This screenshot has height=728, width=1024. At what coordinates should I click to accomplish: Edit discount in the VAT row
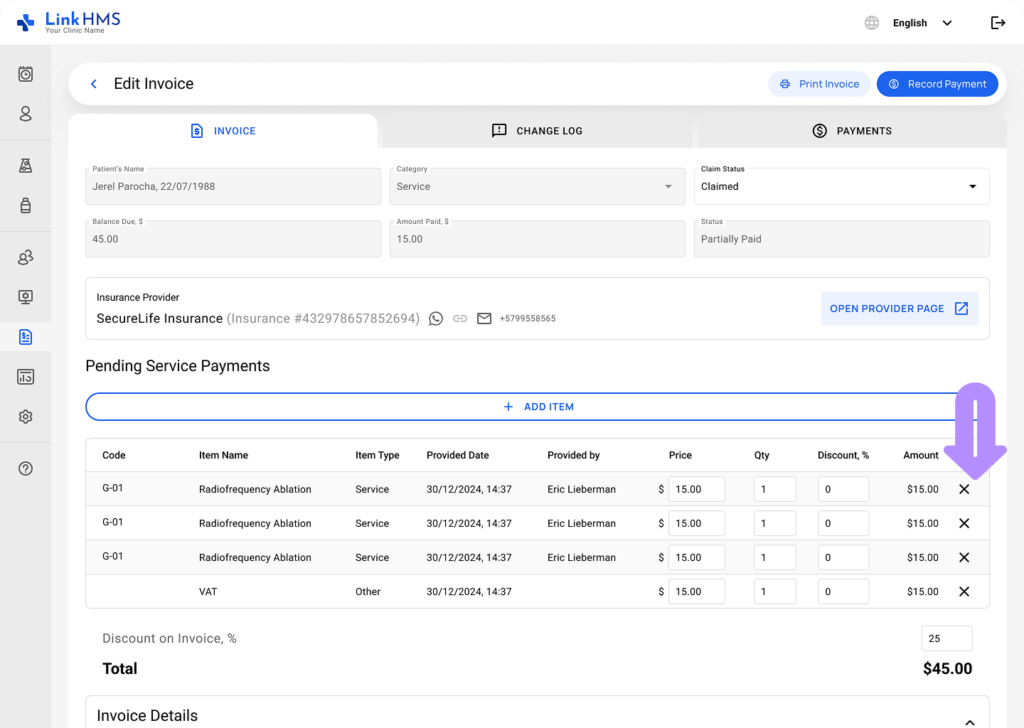843,592
